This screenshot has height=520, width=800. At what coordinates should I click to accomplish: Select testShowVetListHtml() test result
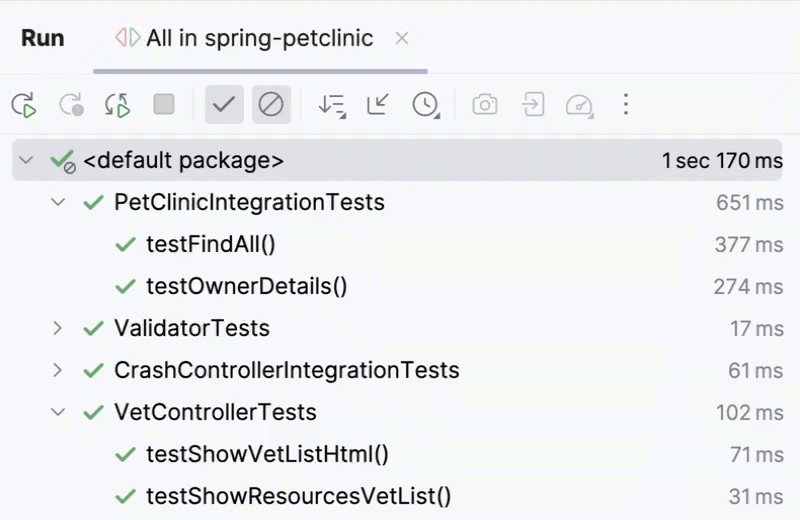266,454
